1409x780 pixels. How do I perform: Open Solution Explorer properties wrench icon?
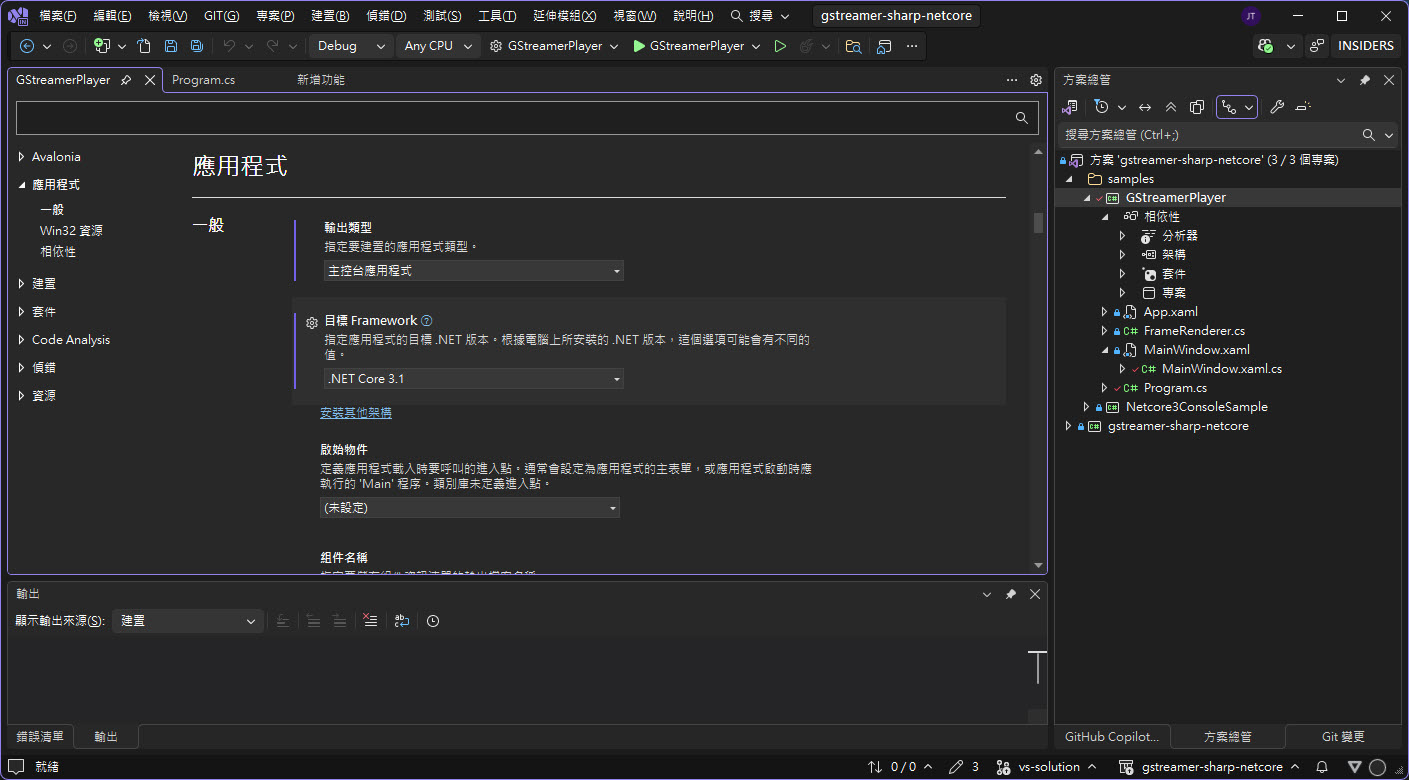point(1277,107)
